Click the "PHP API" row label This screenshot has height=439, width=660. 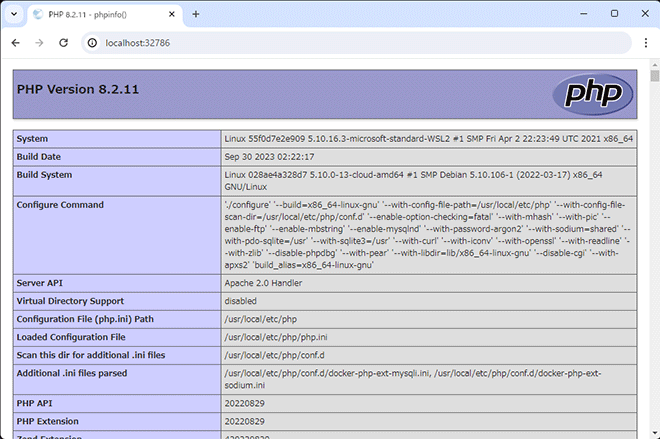point(35,404)
